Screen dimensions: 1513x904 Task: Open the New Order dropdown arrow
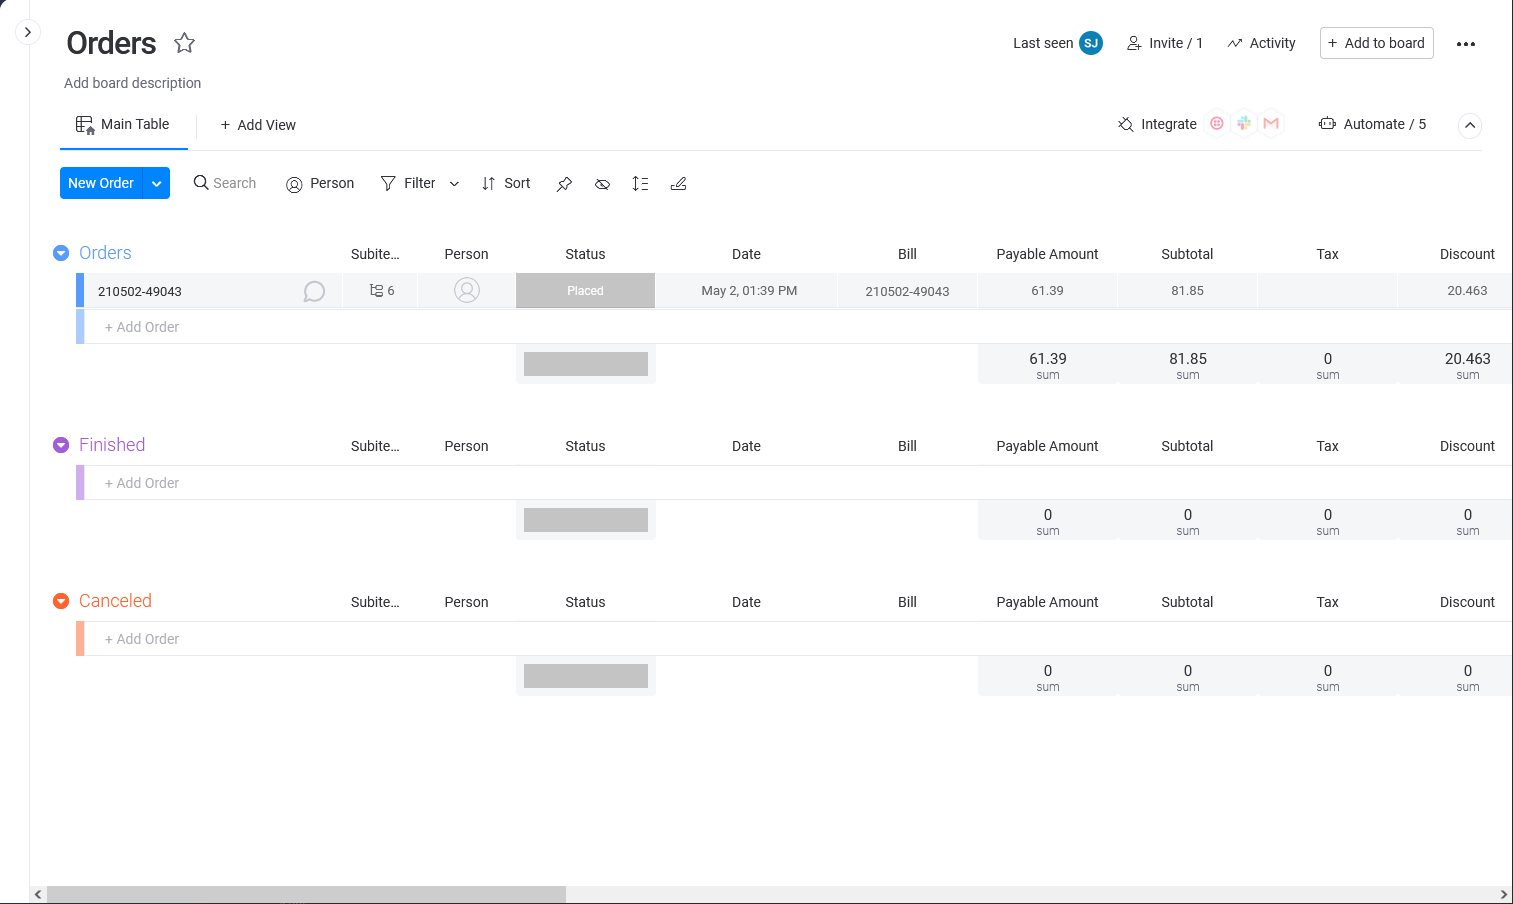click(x=157, y=183)
